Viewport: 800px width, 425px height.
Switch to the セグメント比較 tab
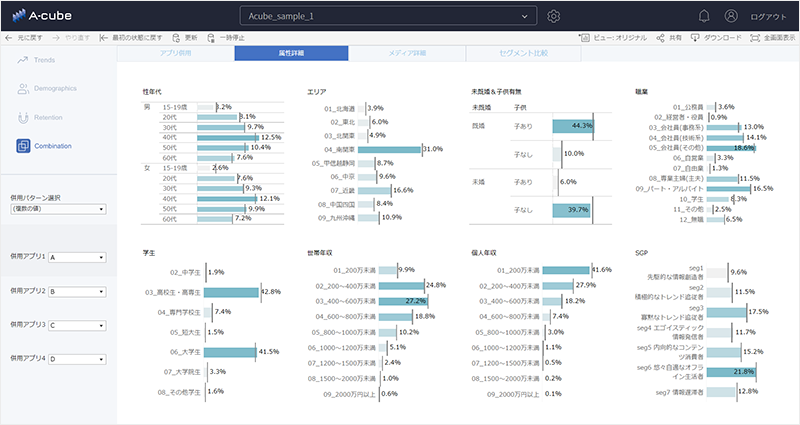[x=523, y=53]
